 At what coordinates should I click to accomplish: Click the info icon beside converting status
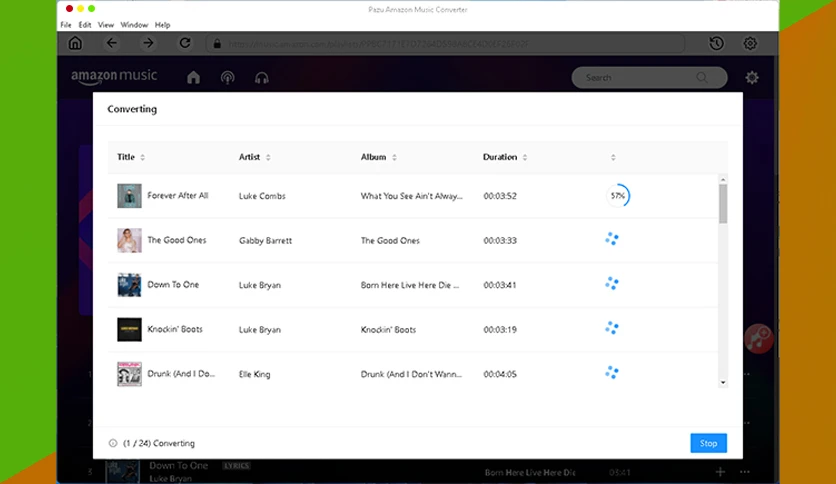point(113,443)
